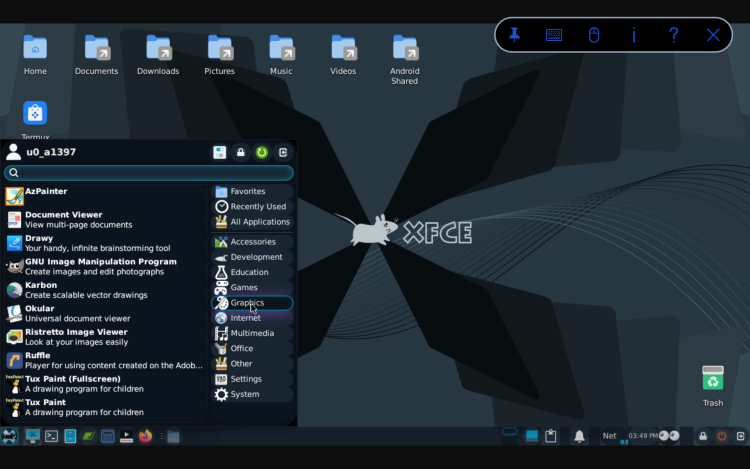Launch the Drawy brainstorming tool
This screenshot has height=469, width=750.
click(x=105, y=243)
